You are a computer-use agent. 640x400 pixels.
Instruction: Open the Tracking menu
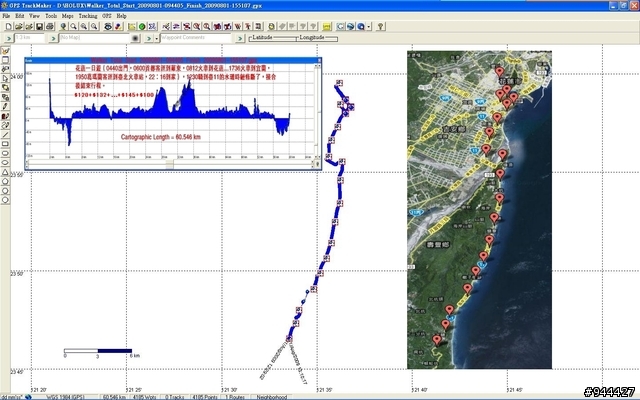point(88,16)
